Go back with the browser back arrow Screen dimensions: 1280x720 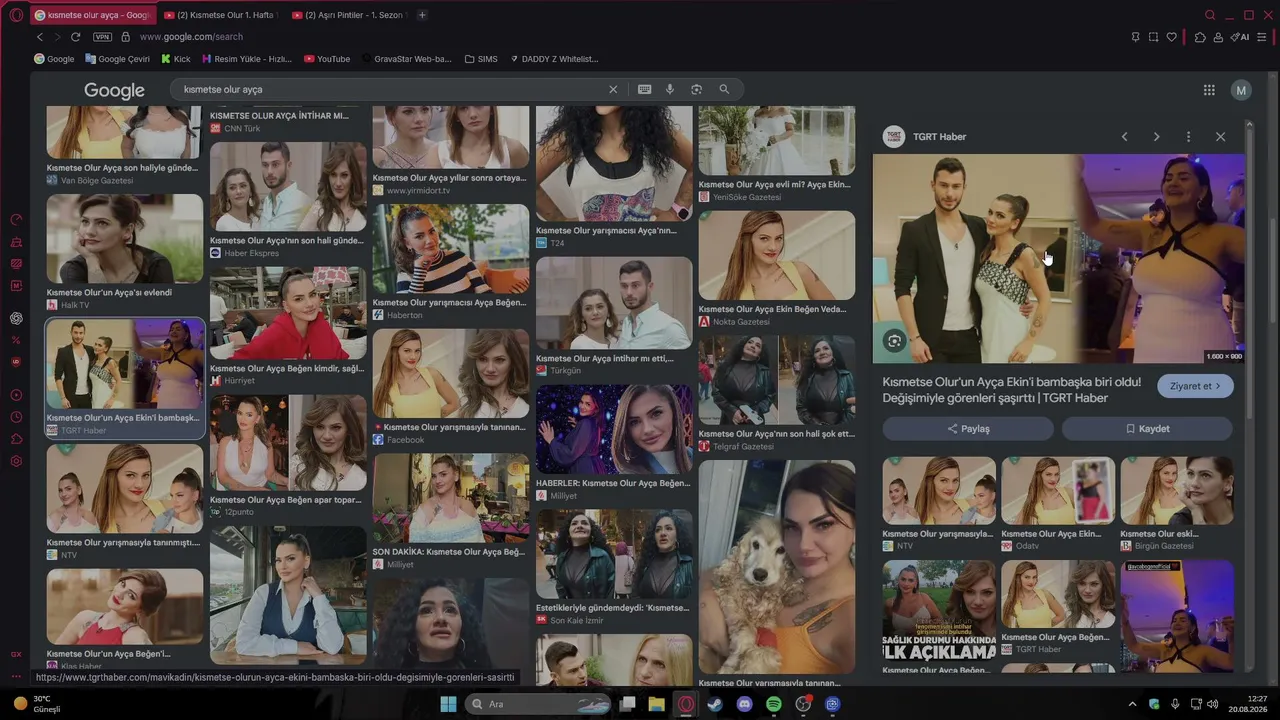point(40,37)
